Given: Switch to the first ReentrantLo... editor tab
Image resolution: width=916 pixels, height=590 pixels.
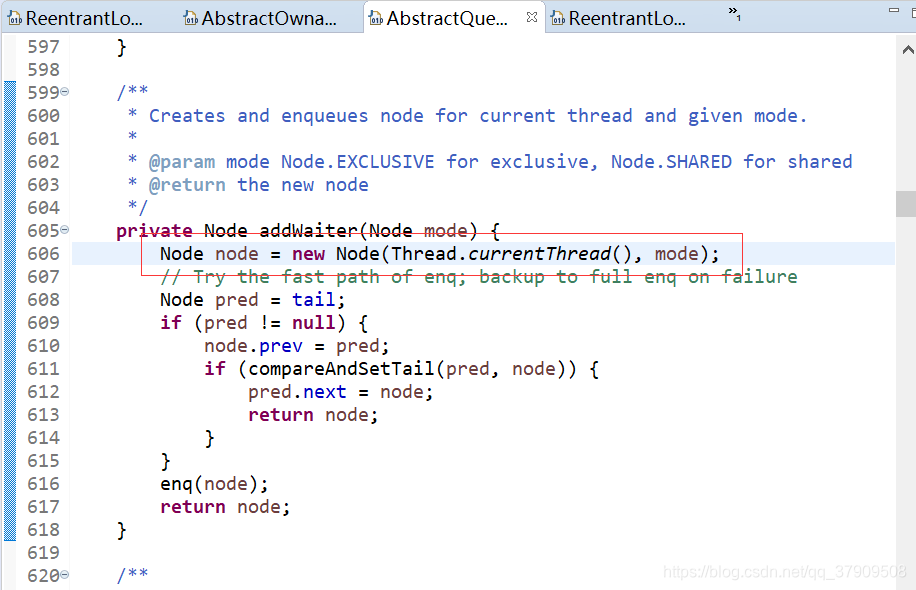Looking at the screenshot, I should pyautogui.click(x=76, y=18).
